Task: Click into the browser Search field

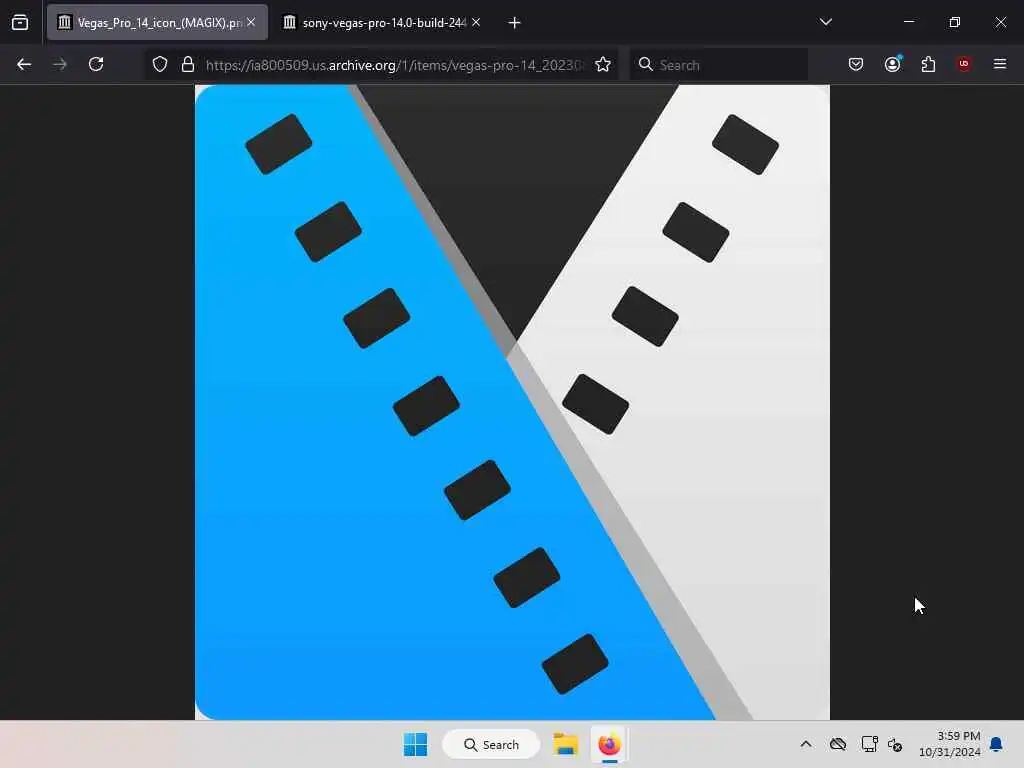Action: coord(719,65)
